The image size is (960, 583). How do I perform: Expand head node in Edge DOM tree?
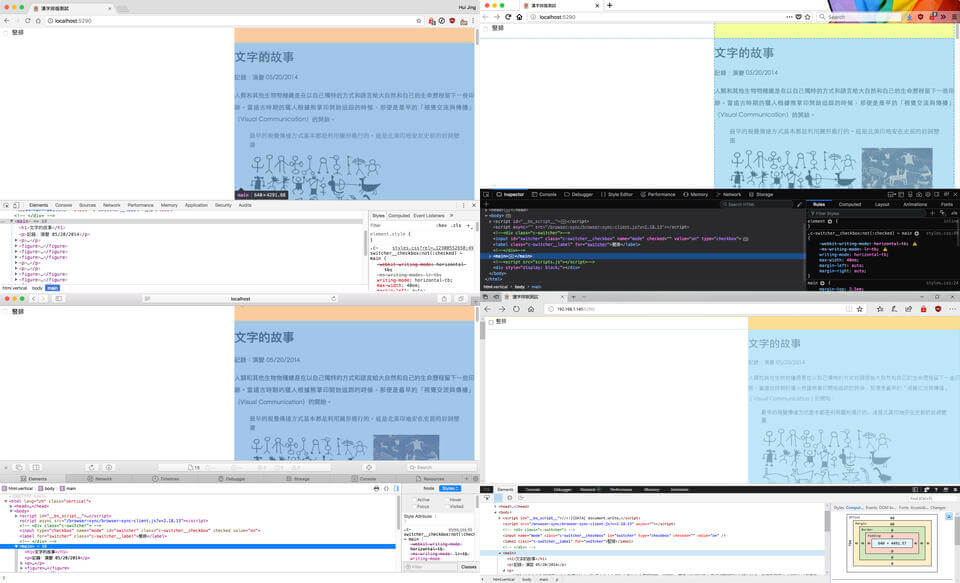coord(495,506)
